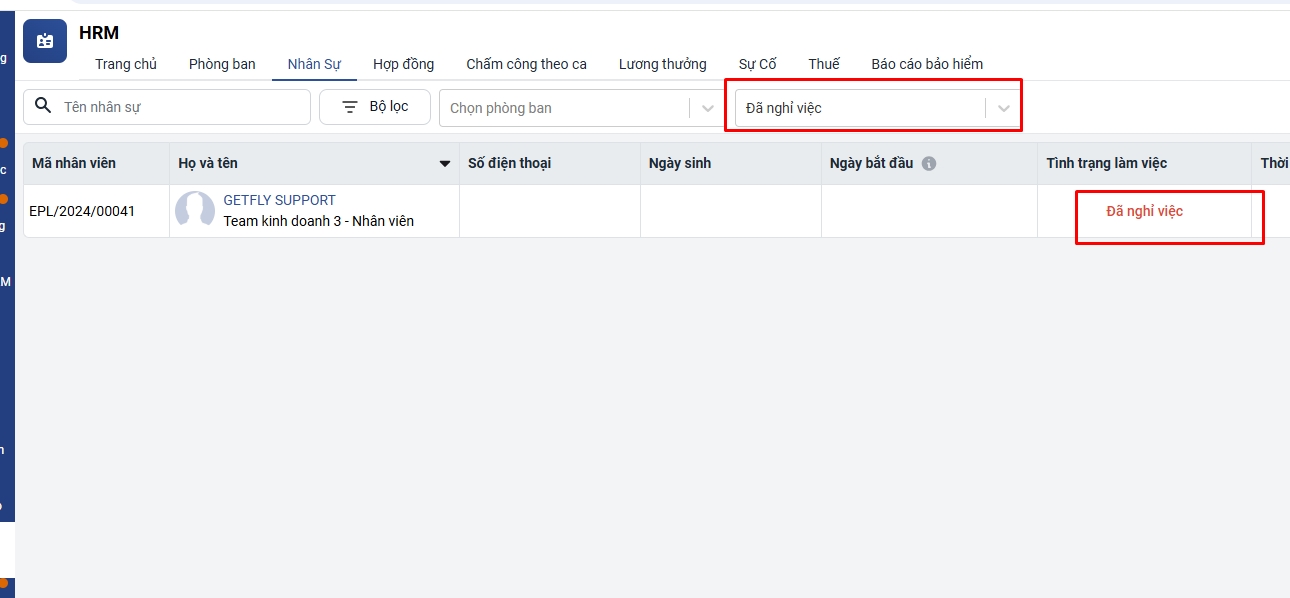
Task: Click the search magnifier icon
Action: 43,106
